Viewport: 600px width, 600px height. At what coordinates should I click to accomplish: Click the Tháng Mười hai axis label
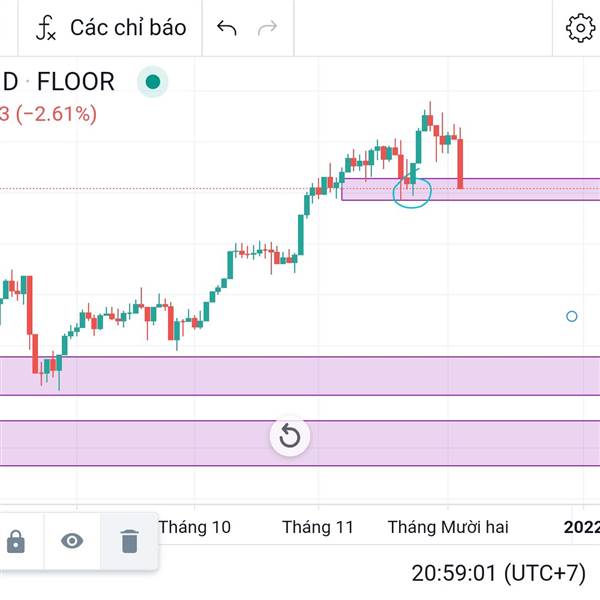click(x=448, y=527)
